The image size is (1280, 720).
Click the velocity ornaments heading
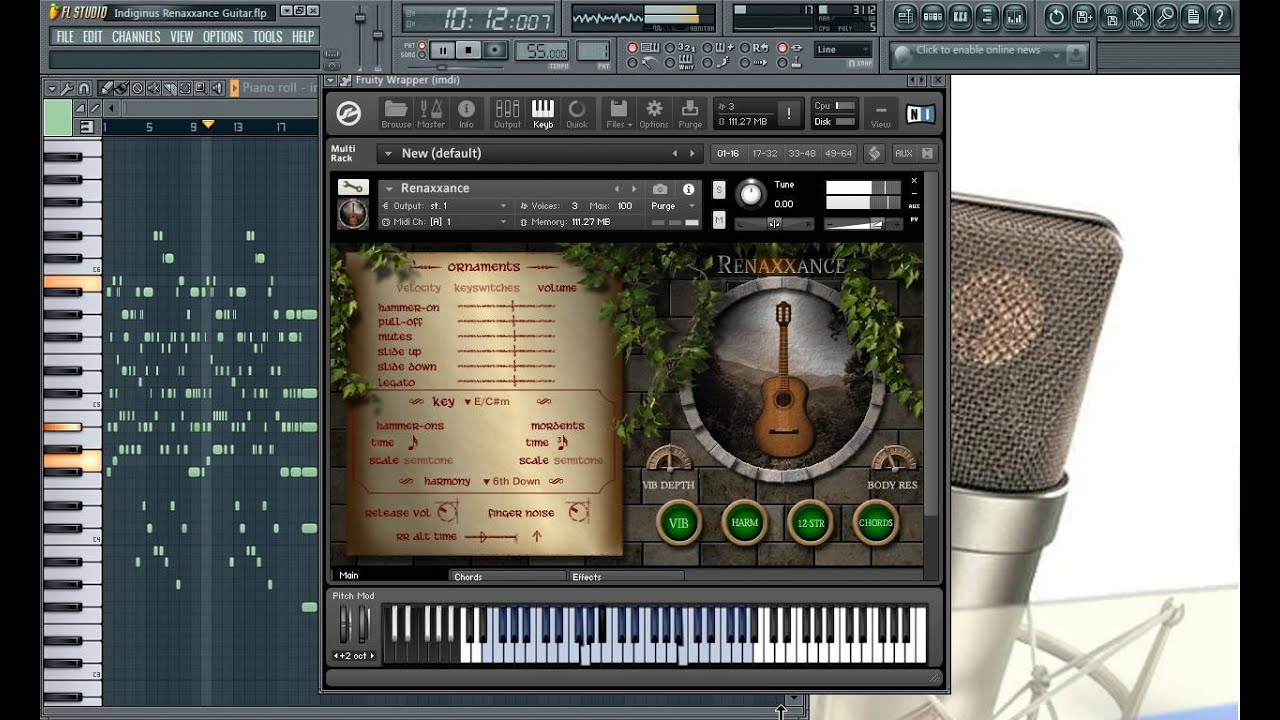tap(418, 288)
